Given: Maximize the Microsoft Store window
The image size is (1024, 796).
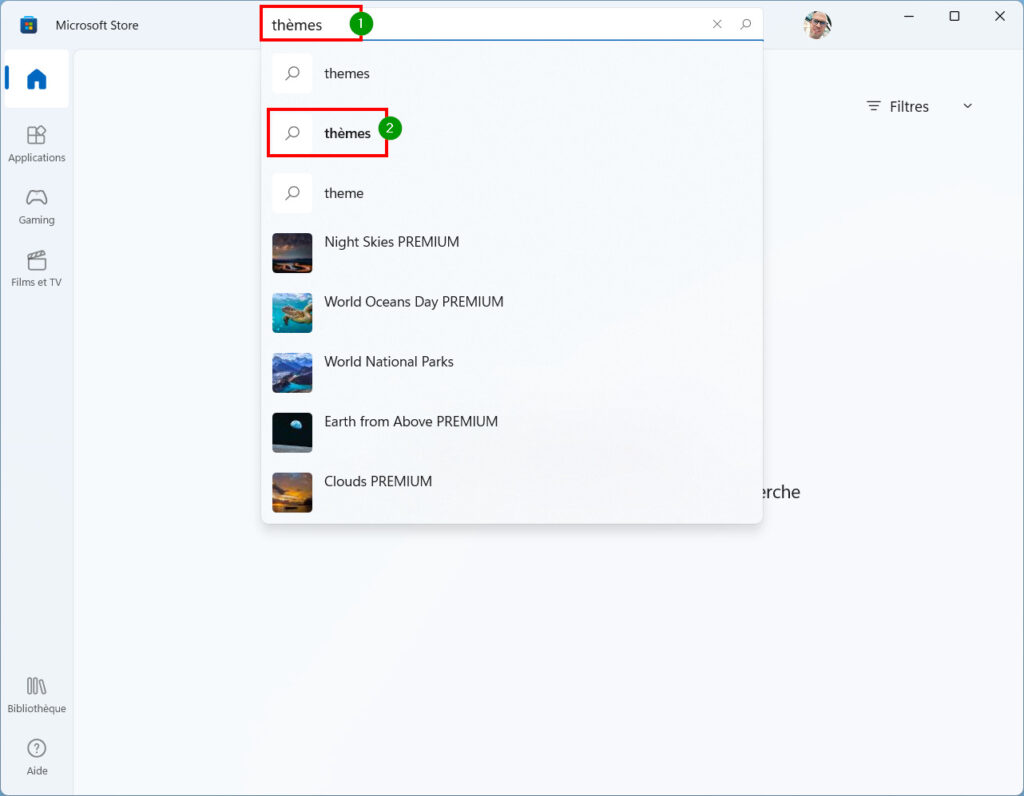Looking at the screenshot, I should [x=954, y=16].
